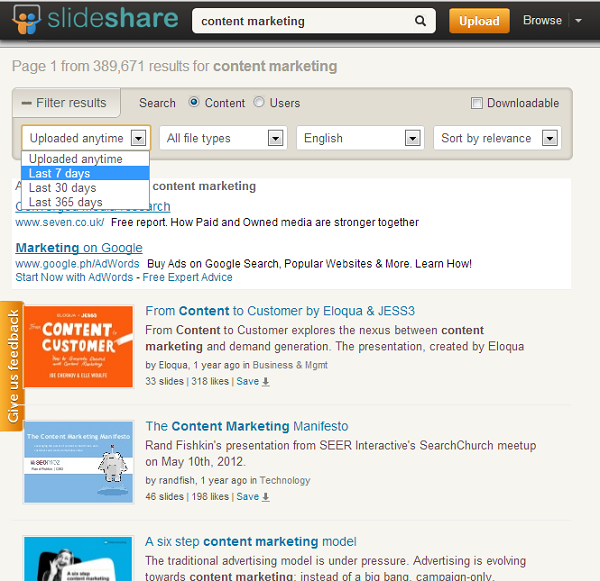
Task: Choose Uploaded anytime in the list
Action: (x=85, y=159)
